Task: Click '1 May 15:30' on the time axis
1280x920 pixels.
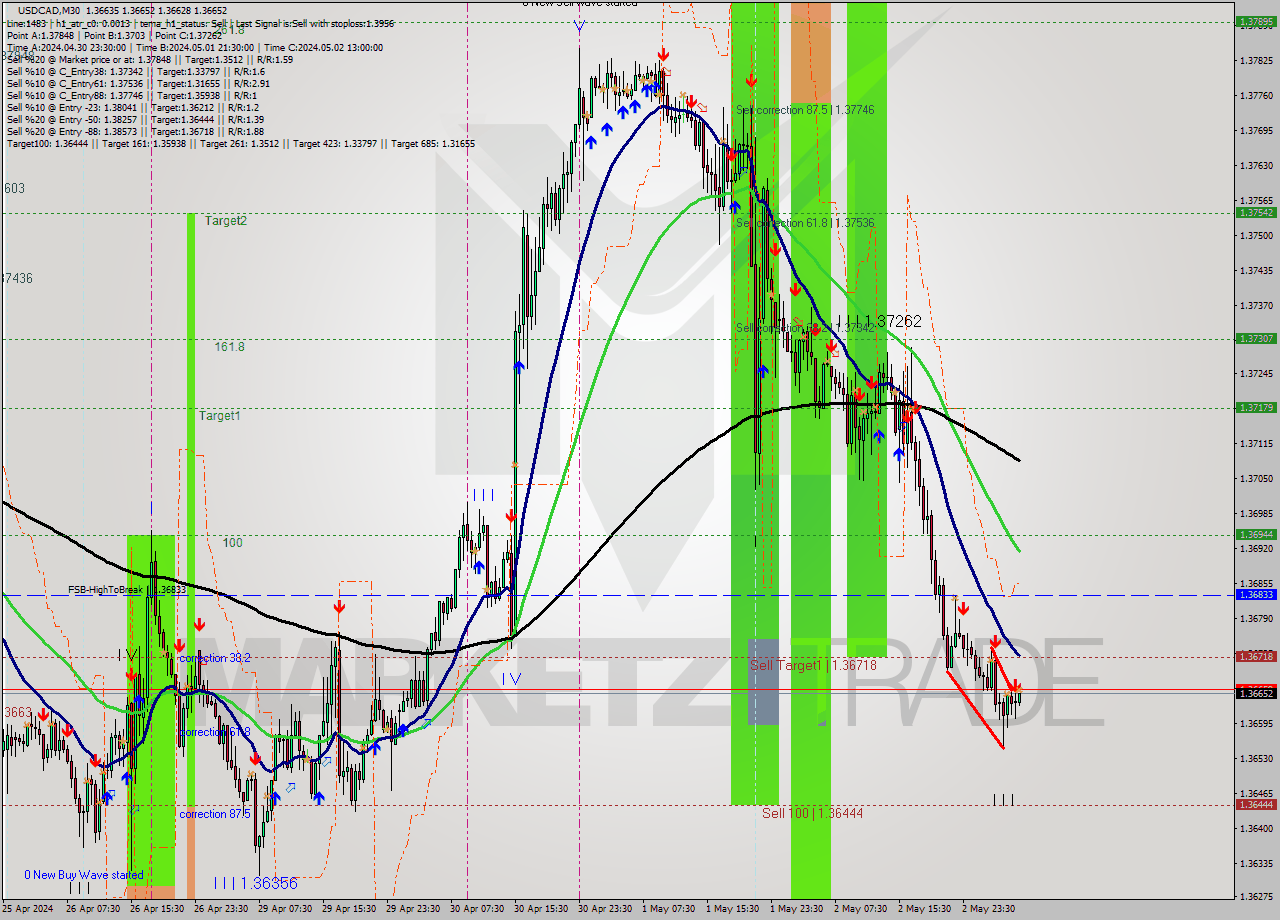Action: coord(732,909)
